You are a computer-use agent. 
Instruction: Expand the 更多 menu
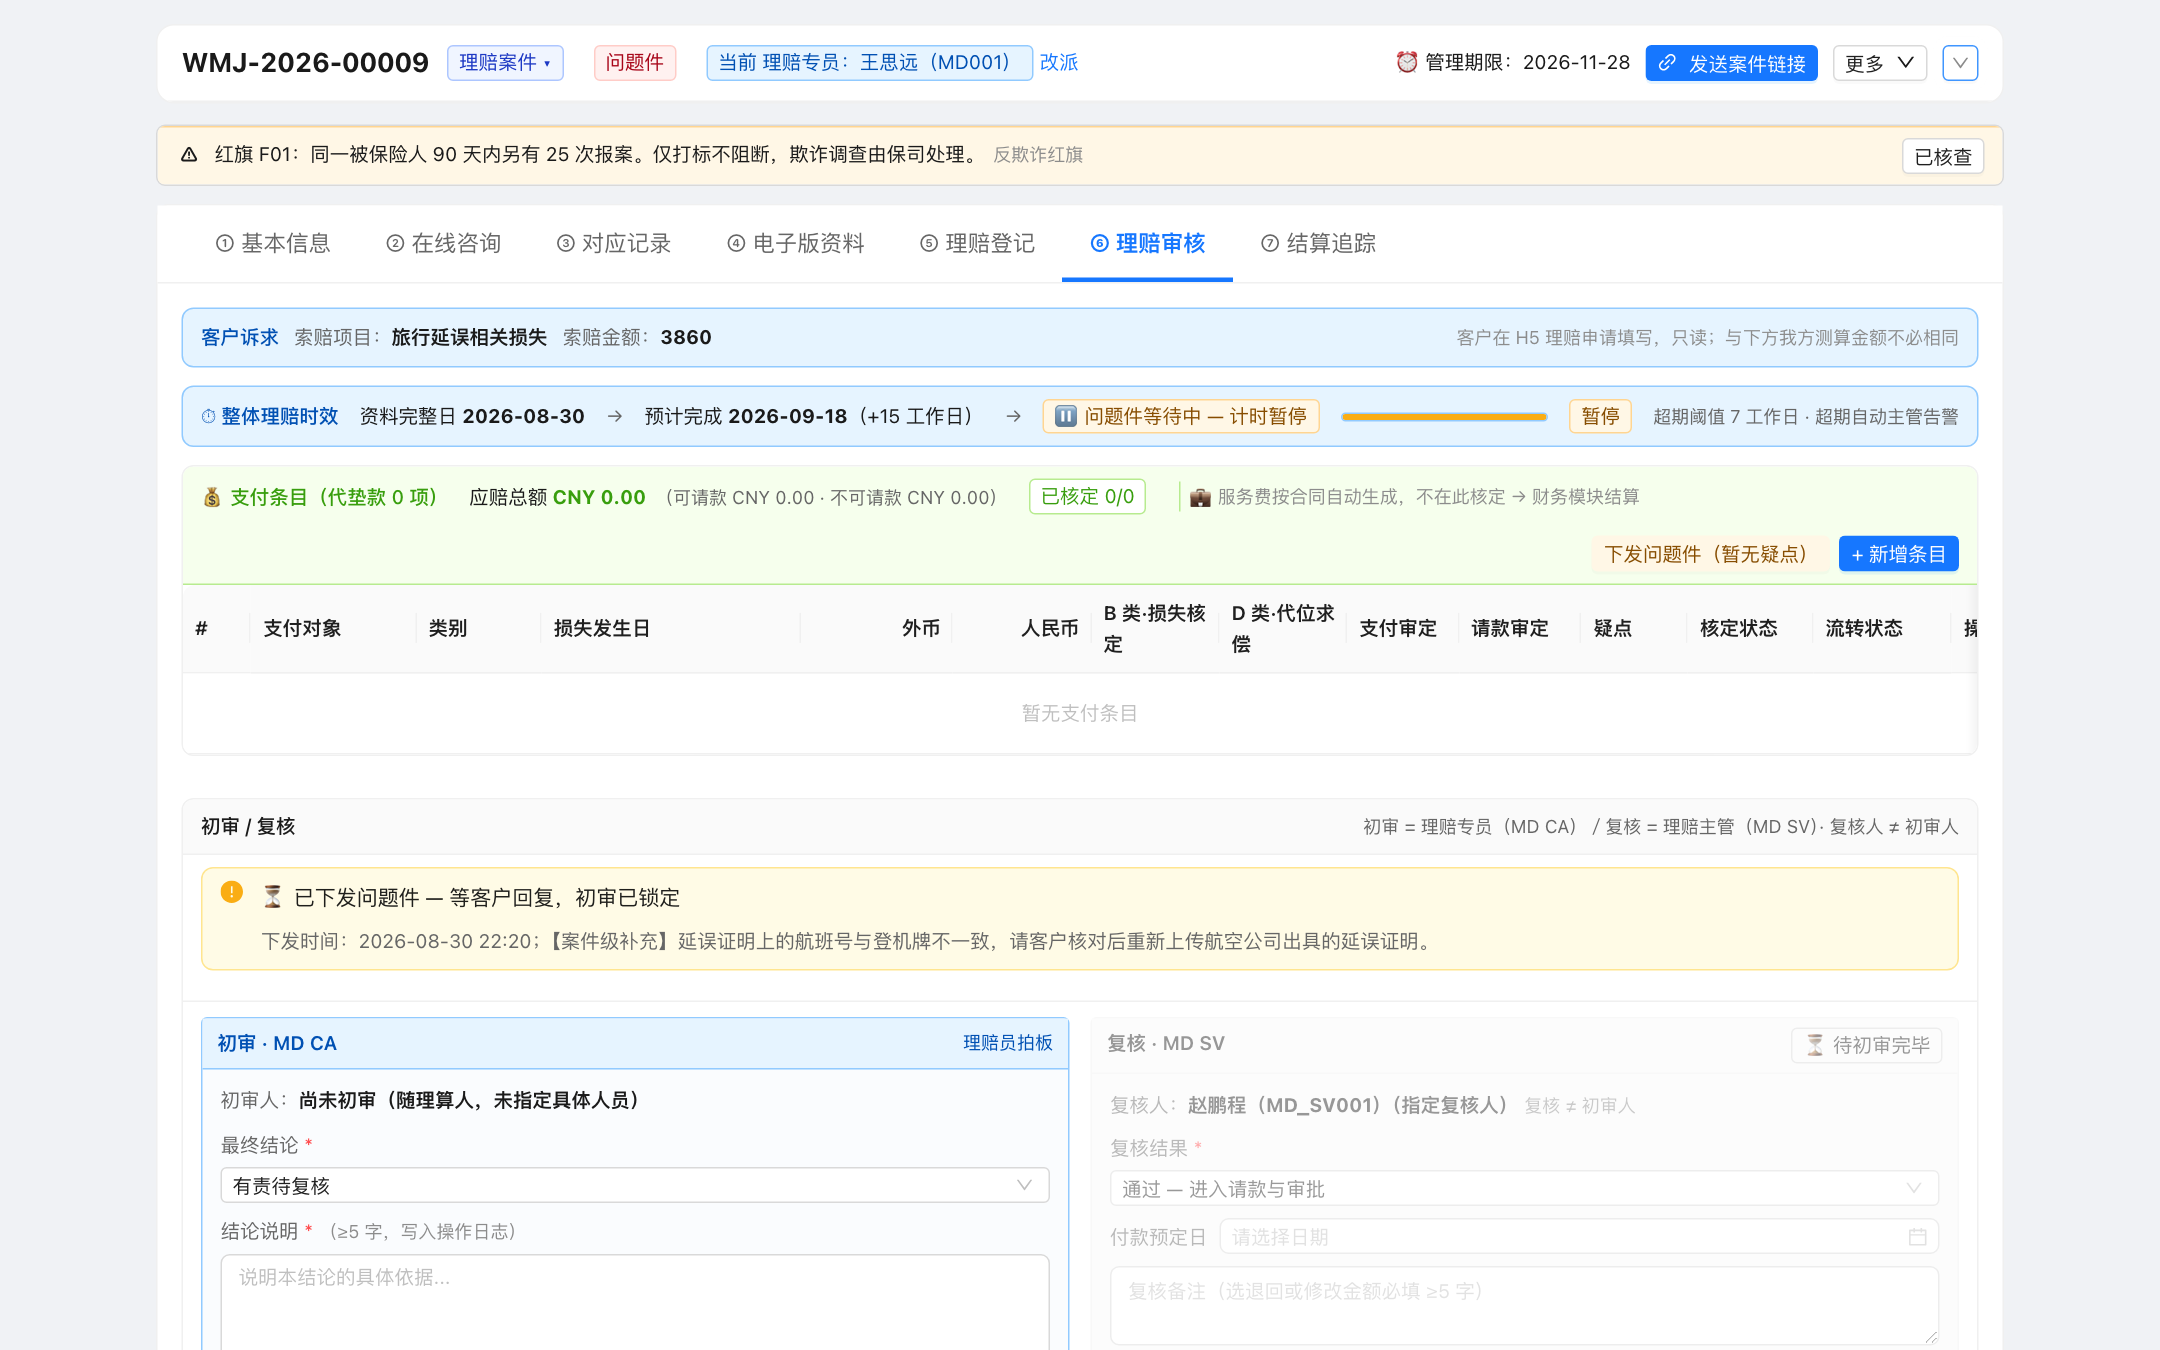click(1879, 63)
